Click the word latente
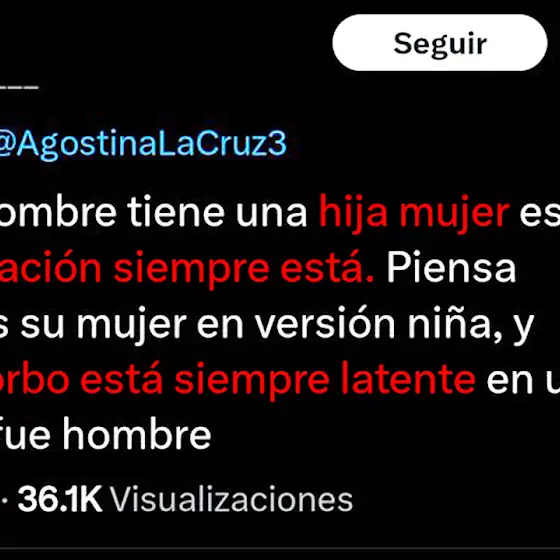The height and width of the screenshot is (560, 560). (408, 380)
